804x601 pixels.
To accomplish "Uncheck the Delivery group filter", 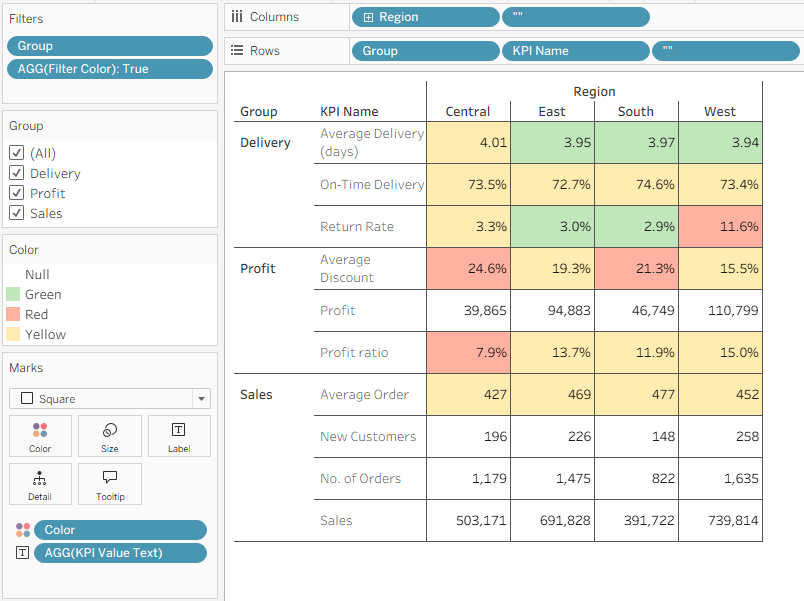I will click(17, 173).
